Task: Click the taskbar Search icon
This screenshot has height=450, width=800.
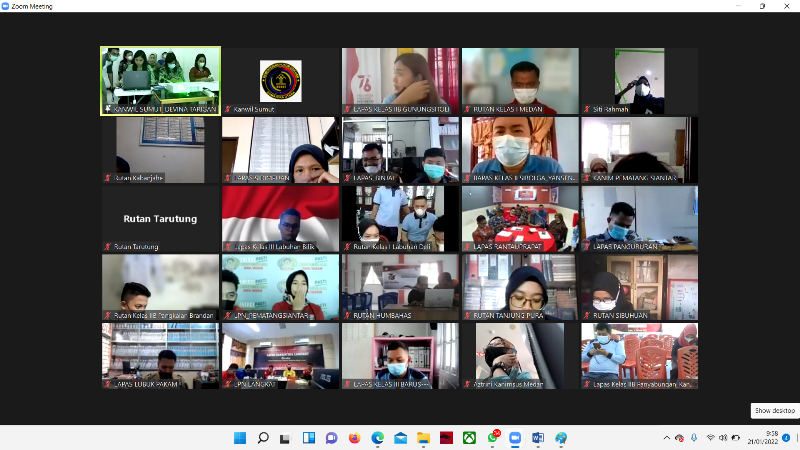Action: 263,438
